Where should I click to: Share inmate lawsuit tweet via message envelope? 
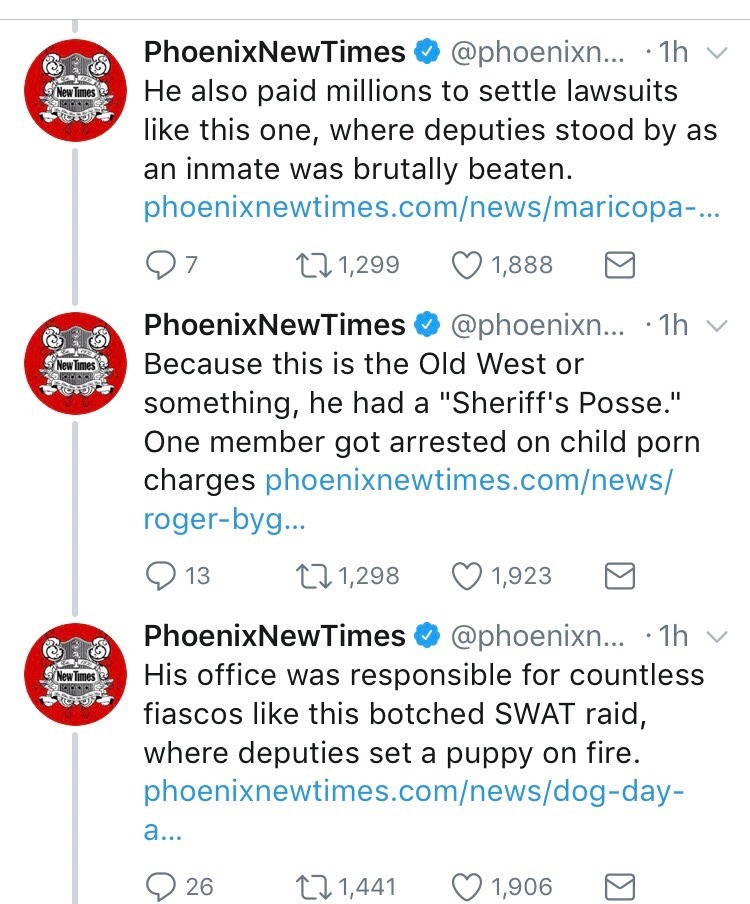(621, 265)
